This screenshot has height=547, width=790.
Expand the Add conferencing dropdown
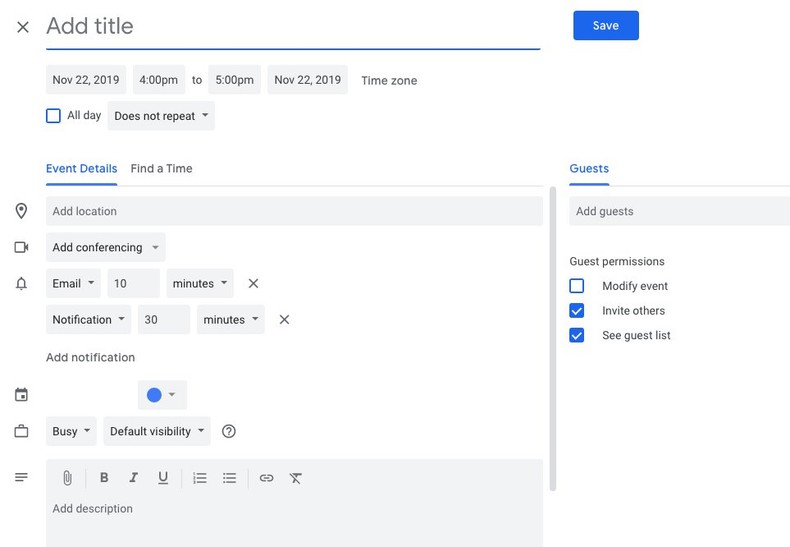(x=106, y=248)
